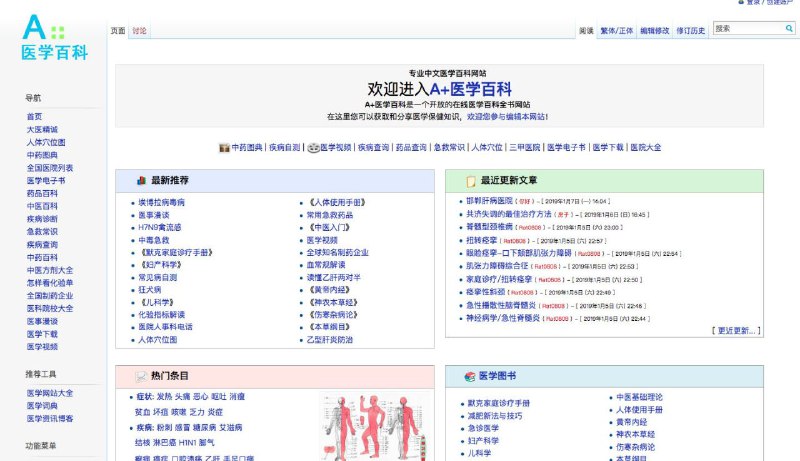
Task: Open the 编辑修改 tab
Action: [x=655, y=31]
